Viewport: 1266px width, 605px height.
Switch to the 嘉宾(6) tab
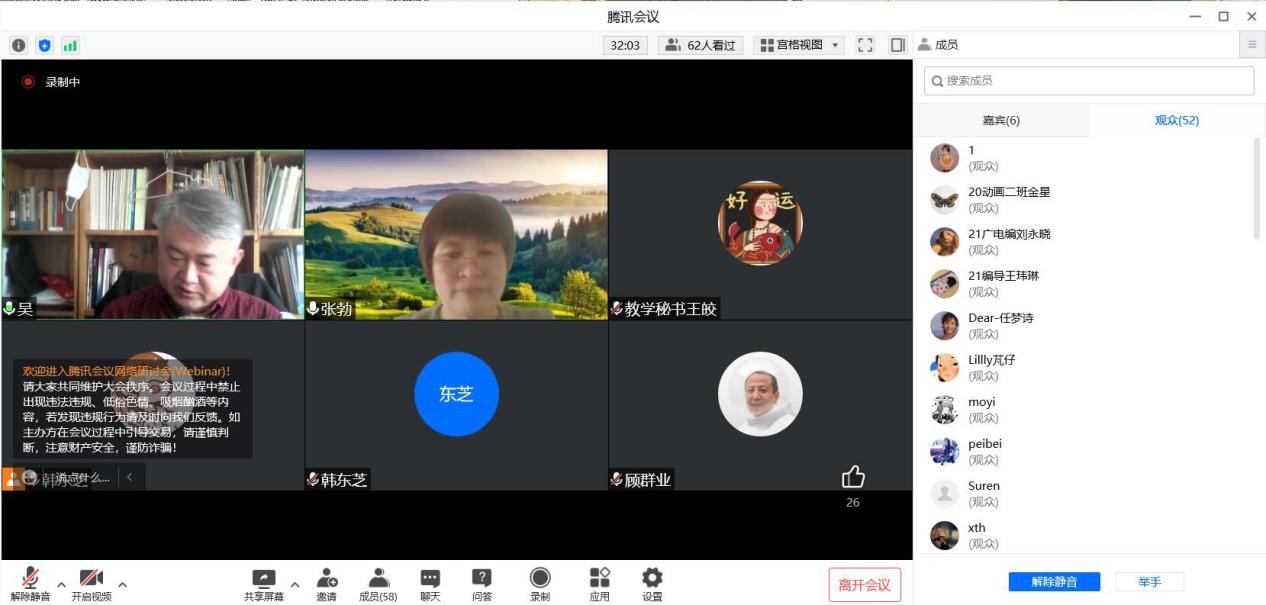1001,120
